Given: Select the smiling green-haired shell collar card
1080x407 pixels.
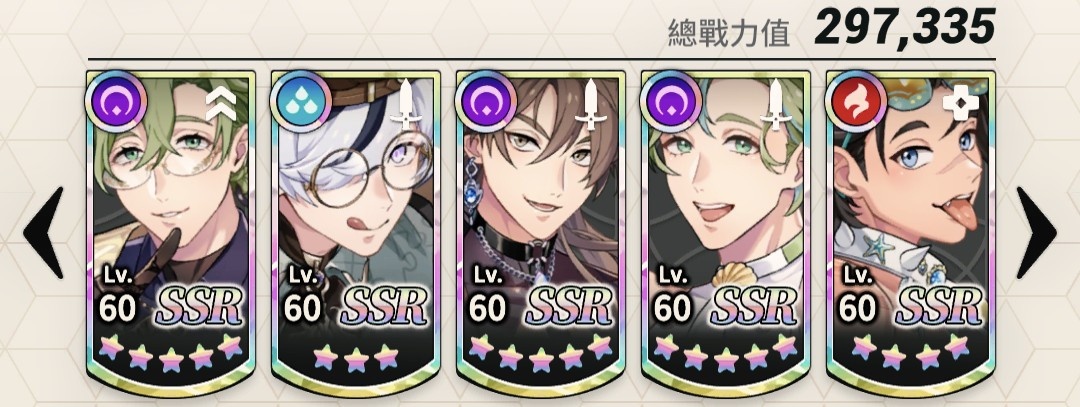Looking at the screenshot, I should 725,233.
